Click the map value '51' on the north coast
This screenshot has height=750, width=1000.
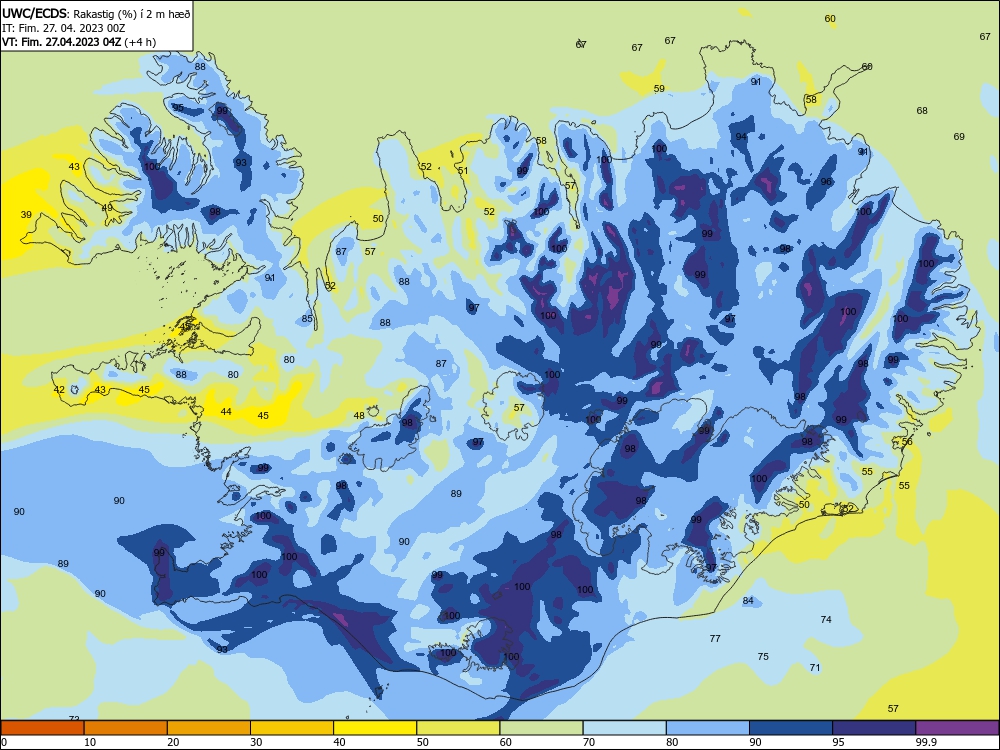pyautogui.click(x=463, y=170)
